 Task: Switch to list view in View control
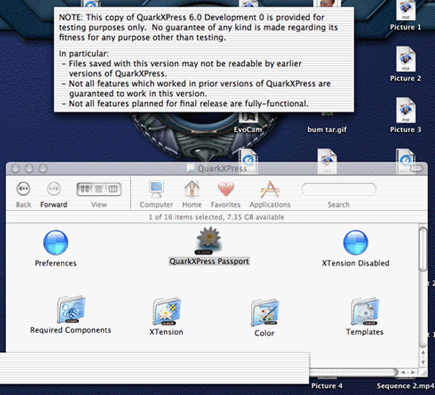click(99, 189)
